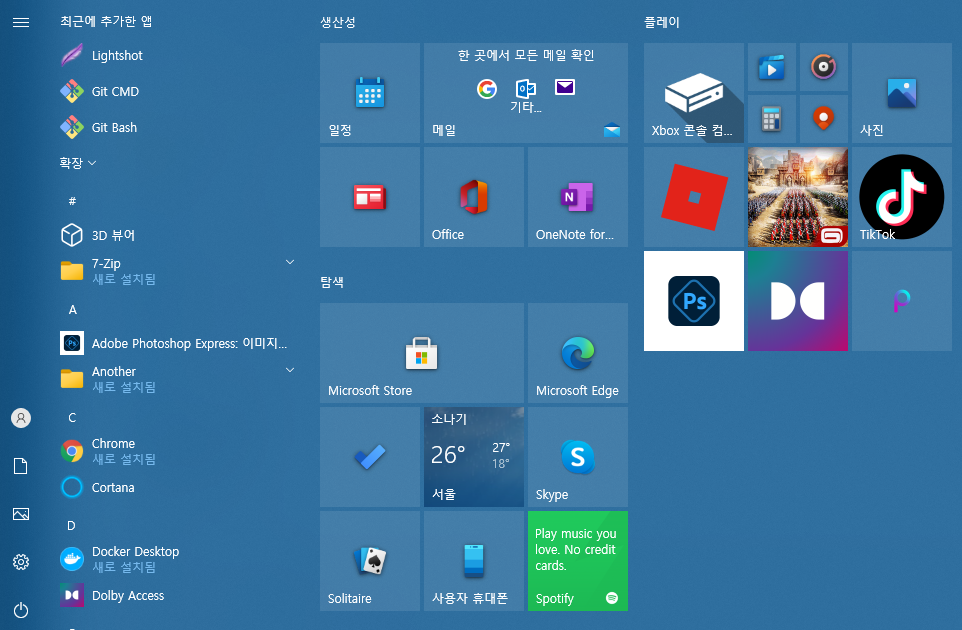Open Documents from the sidebar

[x=21, y=466]
